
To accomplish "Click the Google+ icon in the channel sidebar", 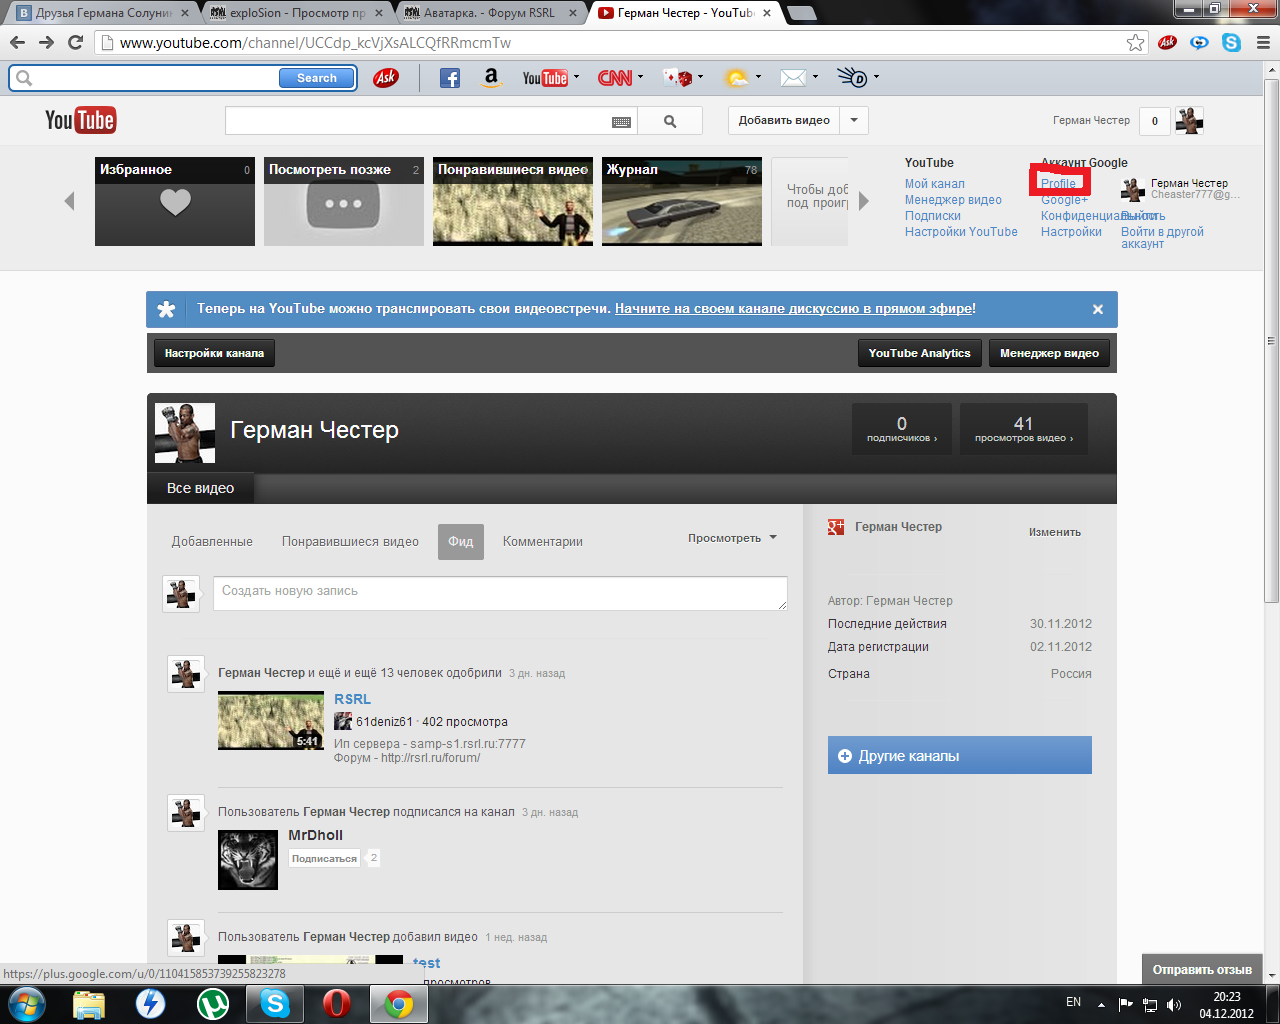I will coord(836,527).
